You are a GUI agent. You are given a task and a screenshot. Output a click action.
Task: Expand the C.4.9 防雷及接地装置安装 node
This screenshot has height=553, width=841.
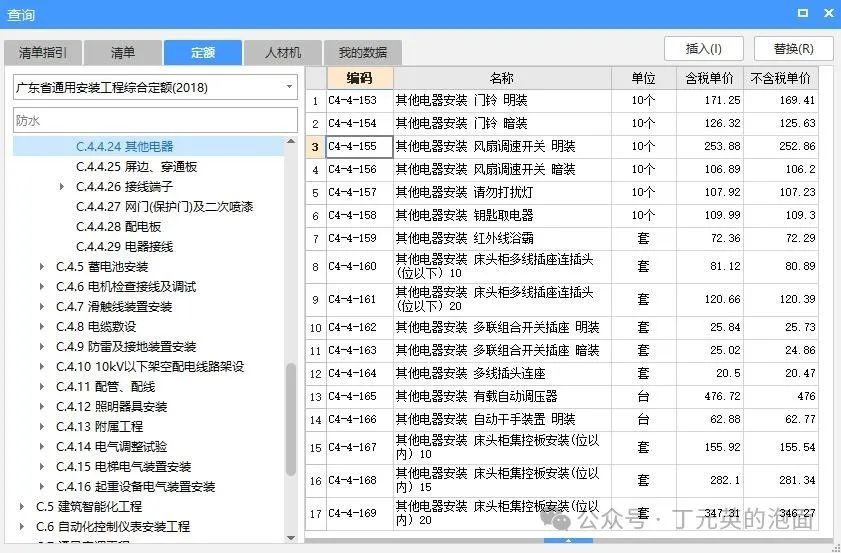coord(42,346)
